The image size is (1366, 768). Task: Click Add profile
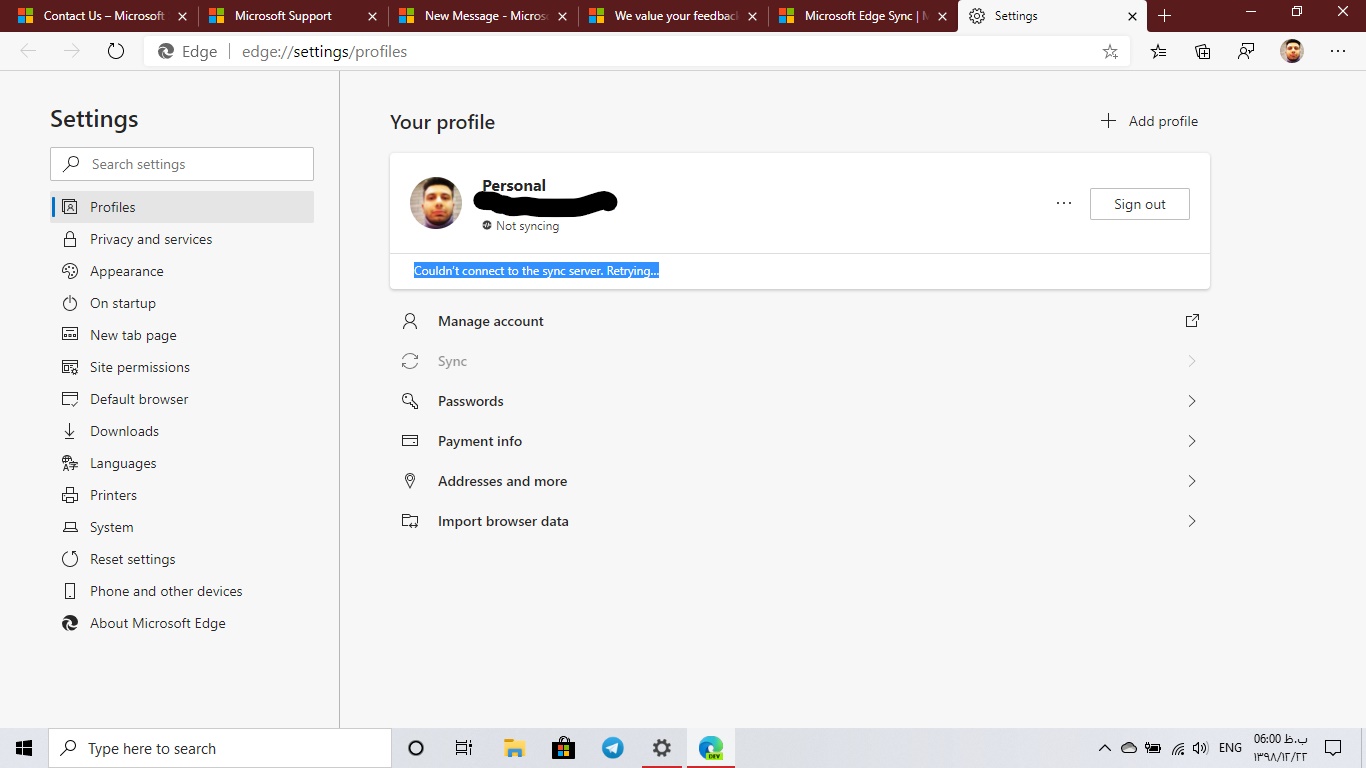[1149, 121]
